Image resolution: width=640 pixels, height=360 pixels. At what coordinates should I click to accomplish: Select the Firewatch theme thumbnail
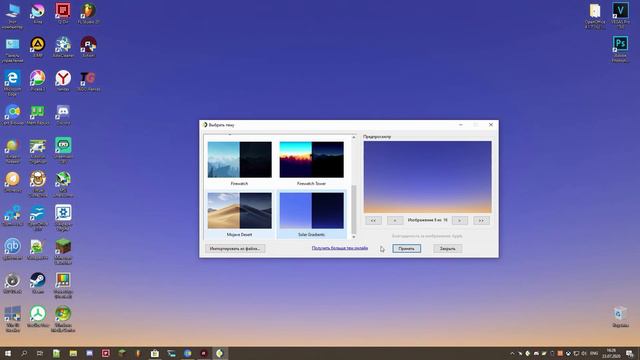[240, 160]
